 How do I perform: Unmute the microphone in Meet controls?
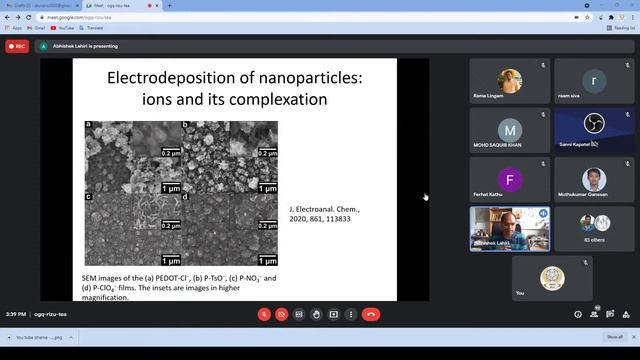(x=264, y=314)
